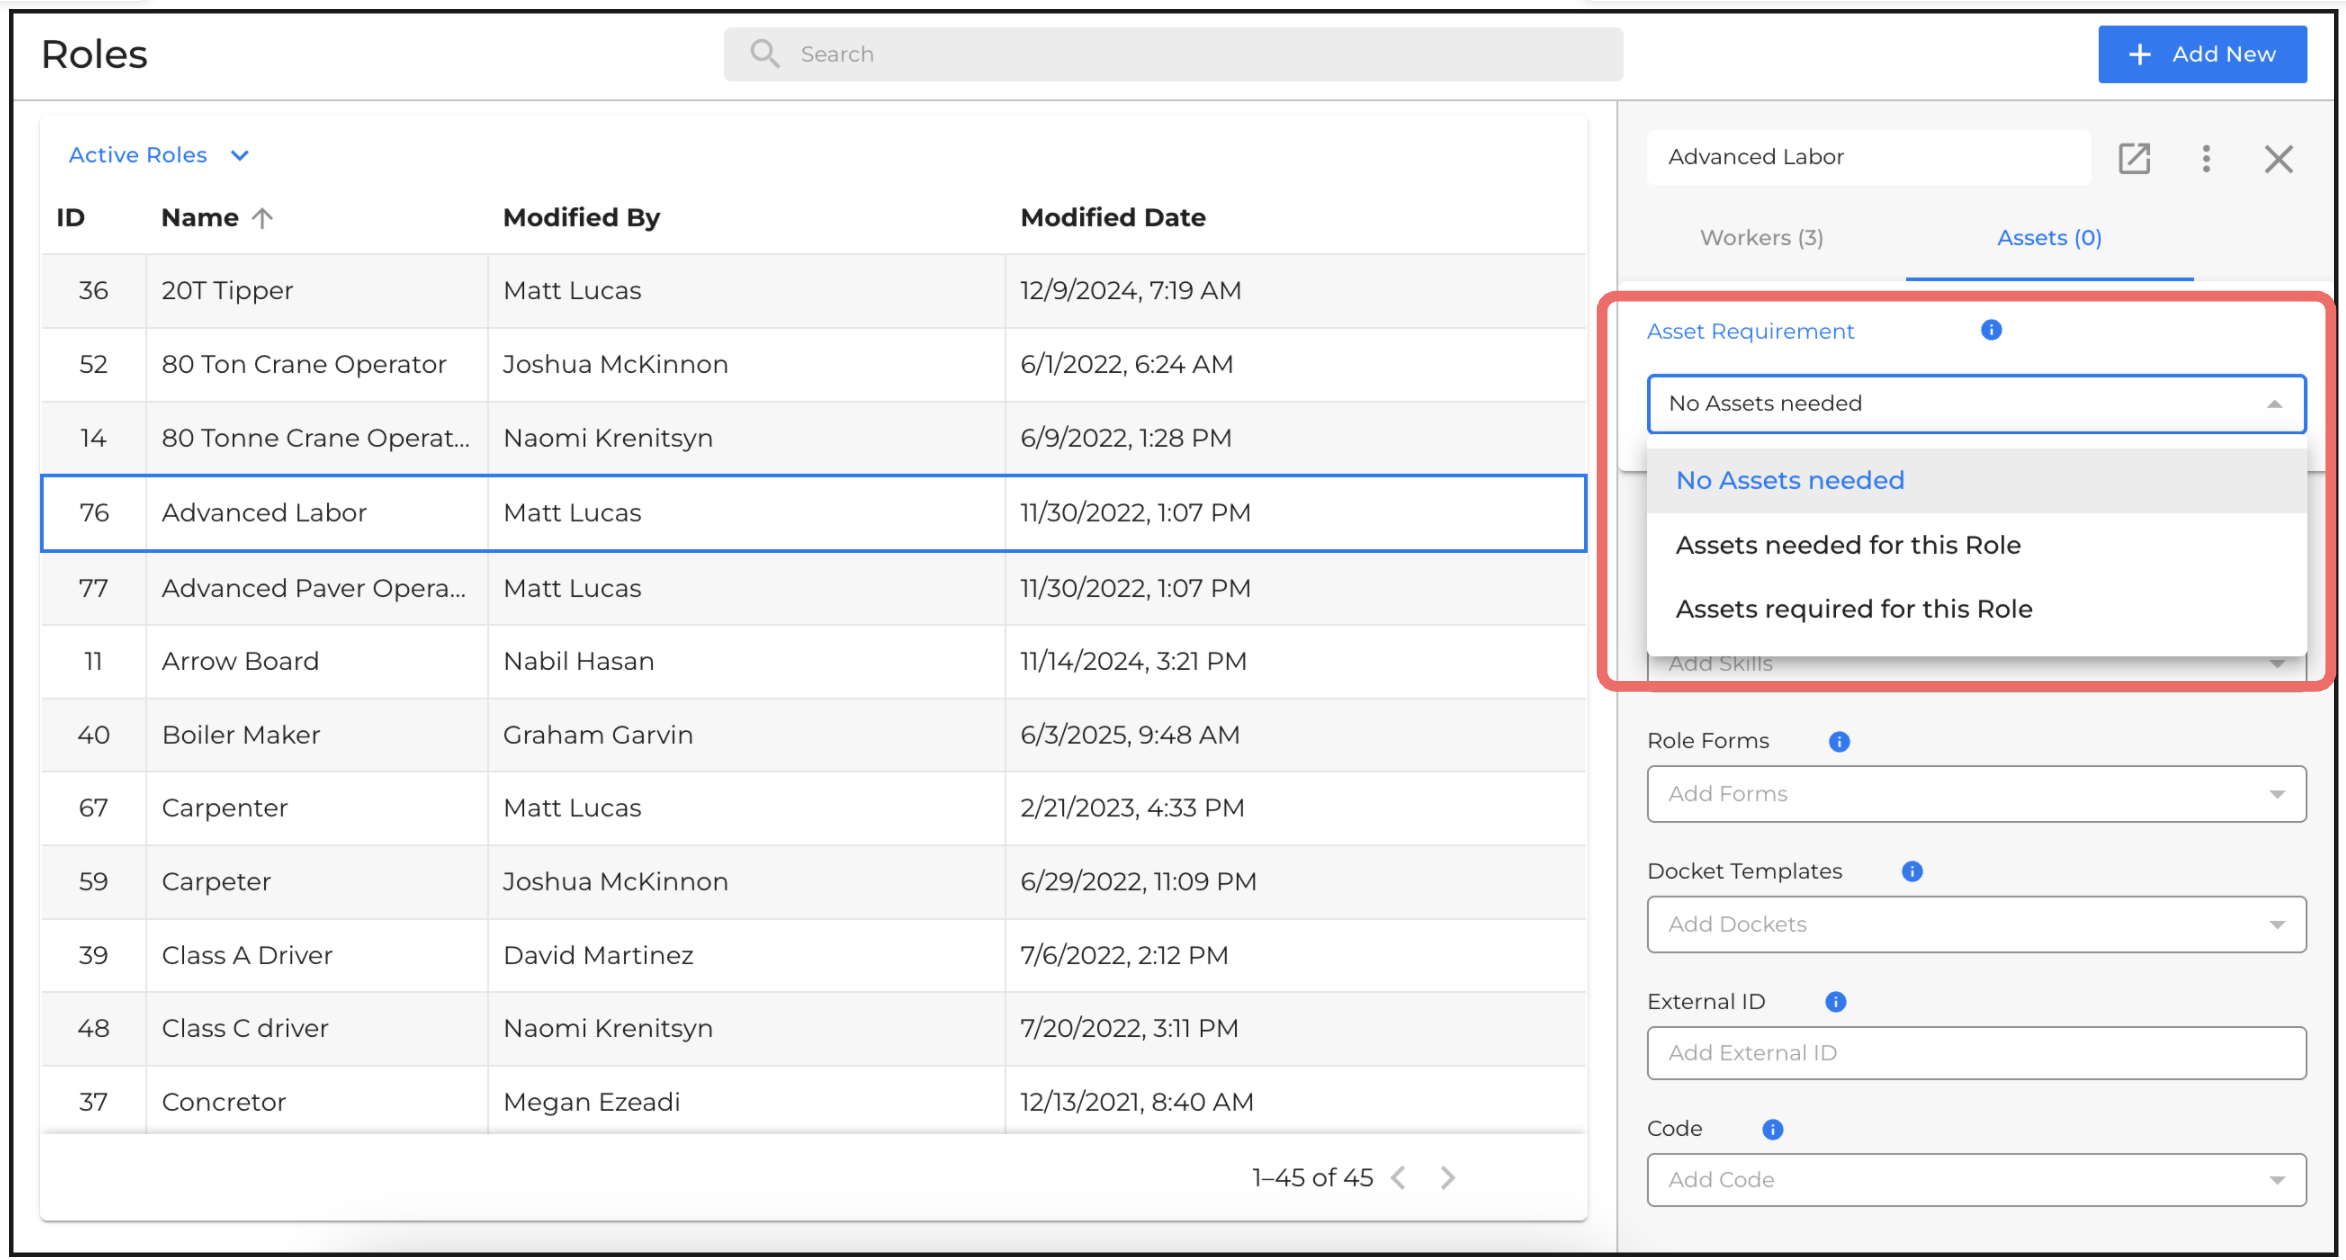Click the Role Forms info icon
The width and height of the screenshot is (2346, 1260).
[1839, 741]
